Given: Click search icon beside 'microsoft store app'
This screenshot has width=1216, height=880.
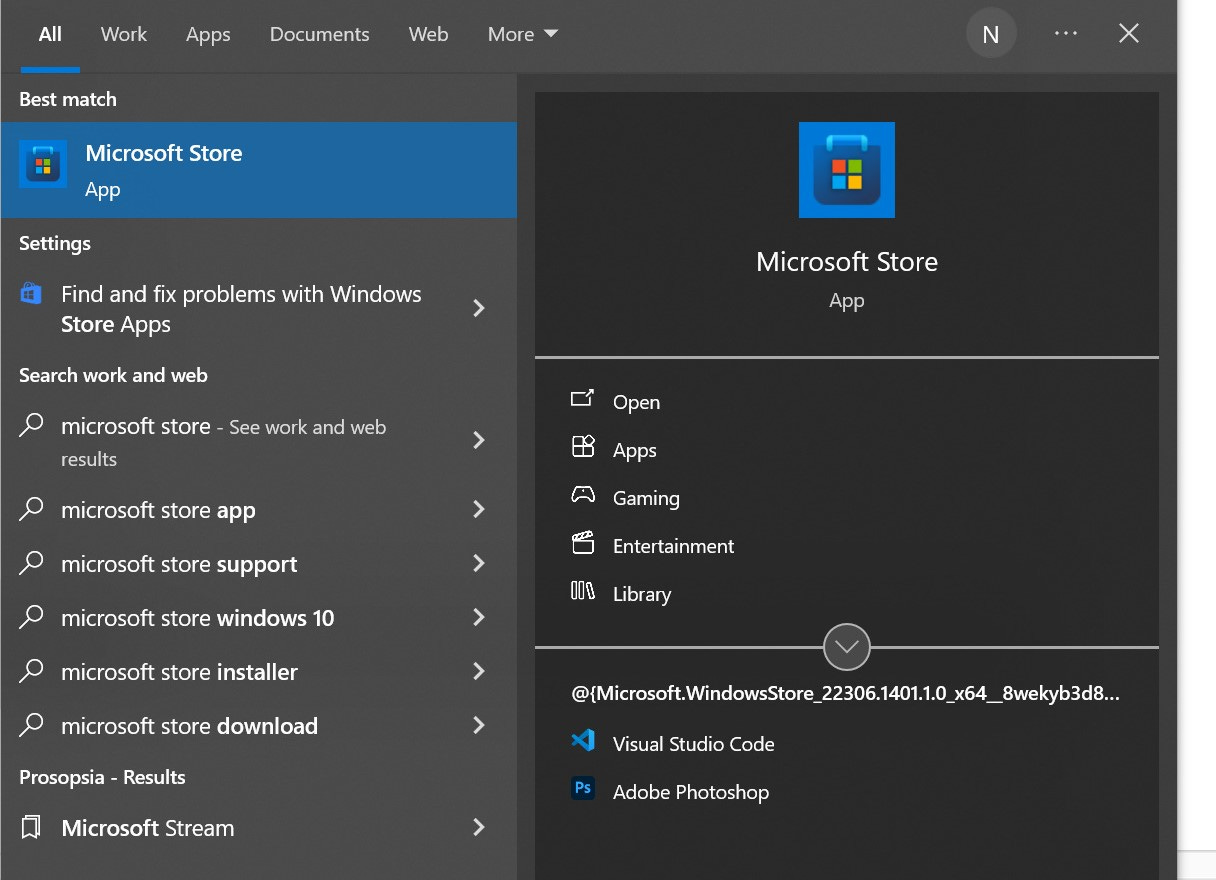Looking at the screenshot, I should pyautogui.click(x=32, y=508).
